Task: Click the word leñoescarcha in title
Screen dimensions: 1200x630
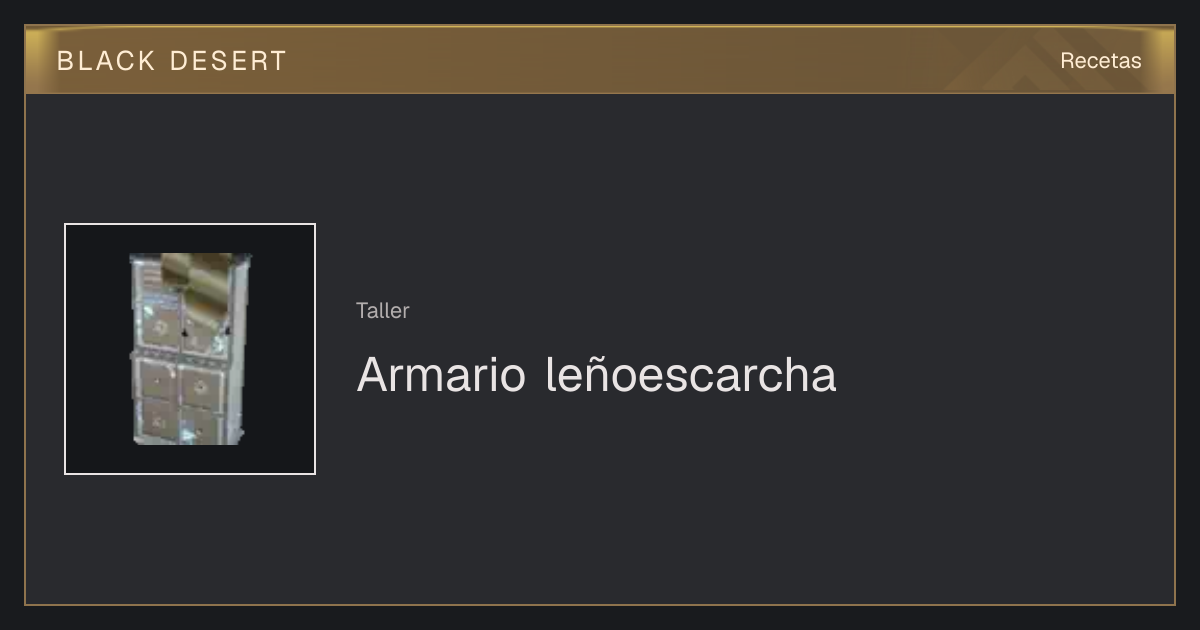Action: (691, 375)
